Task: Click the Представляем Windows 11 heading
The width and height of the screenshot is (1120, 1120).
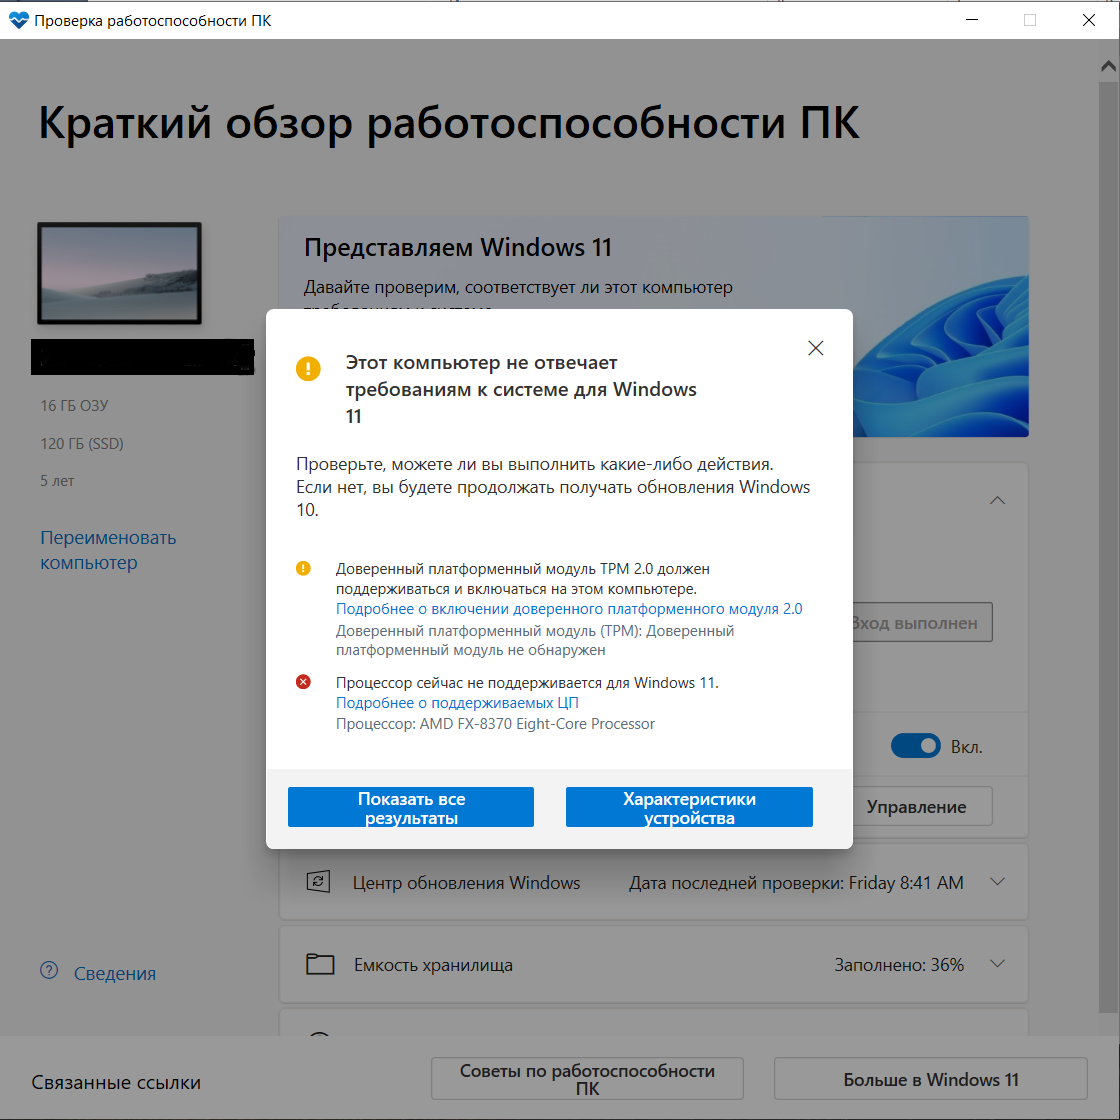Action: [458, 247]
